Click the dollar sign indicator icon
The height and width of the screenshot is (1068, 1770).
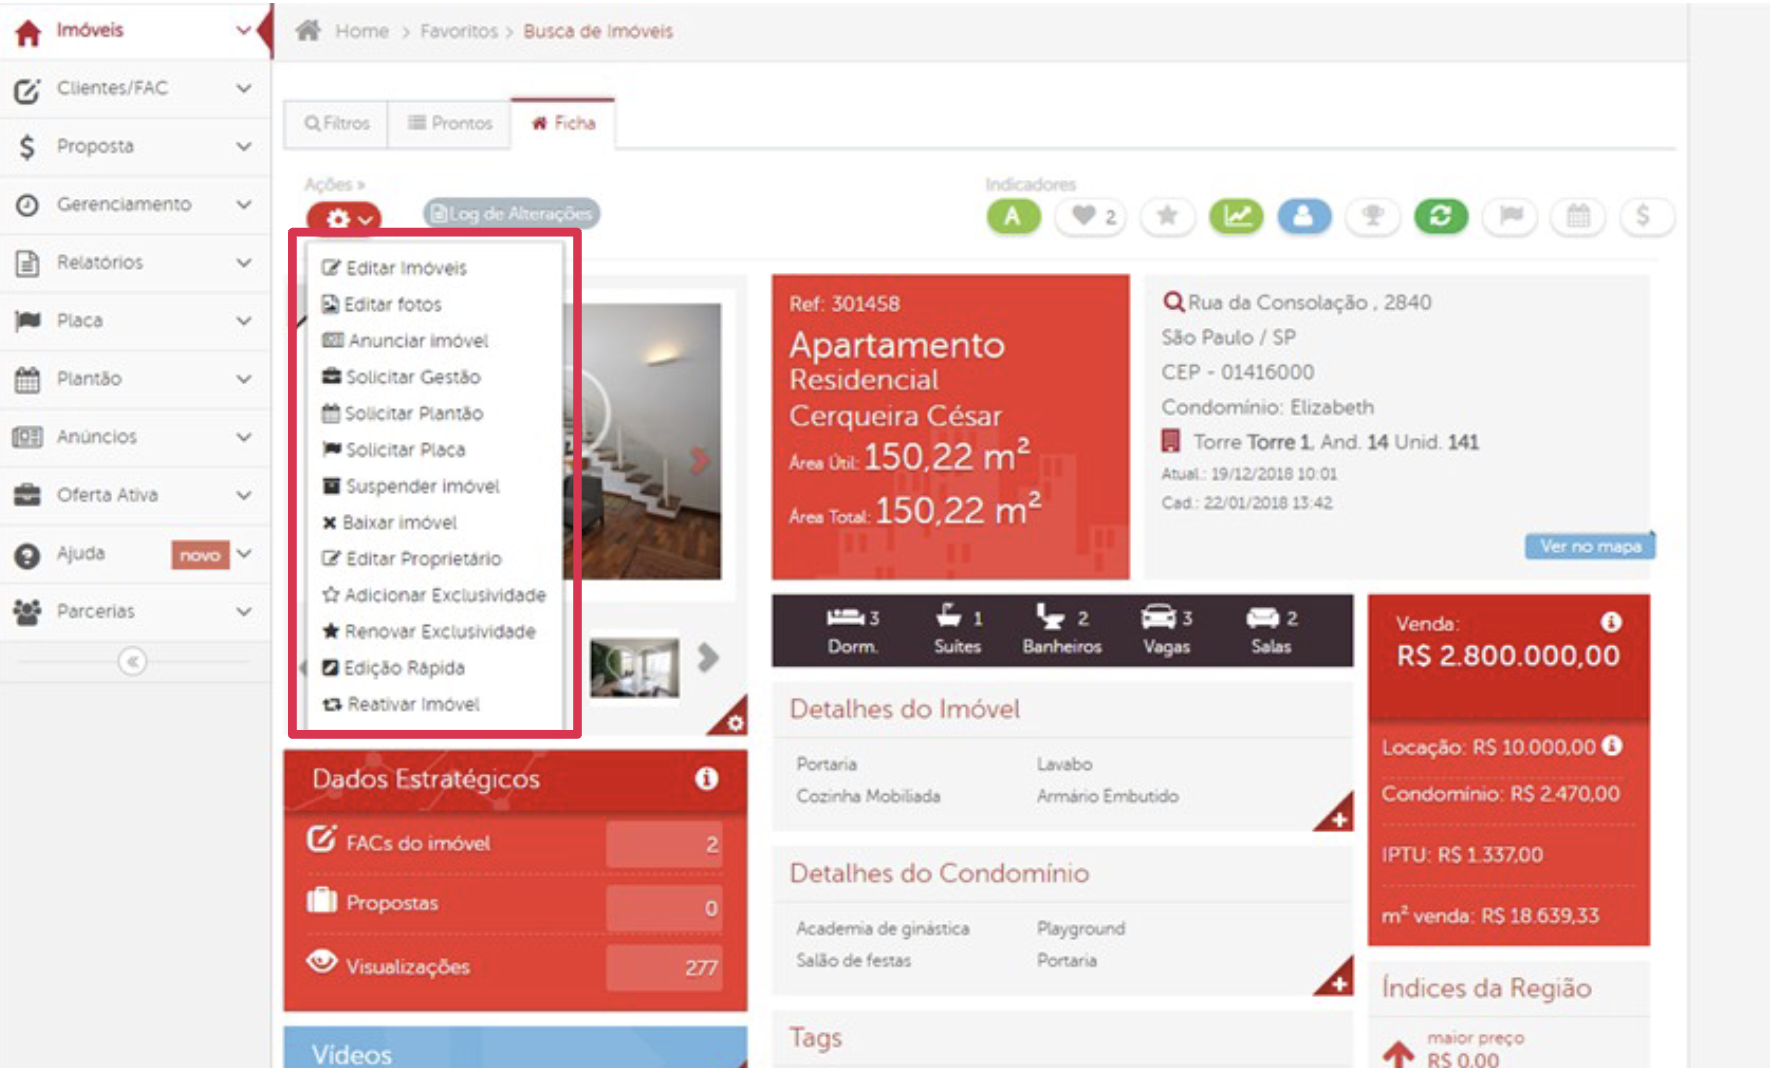(1642, 216)
